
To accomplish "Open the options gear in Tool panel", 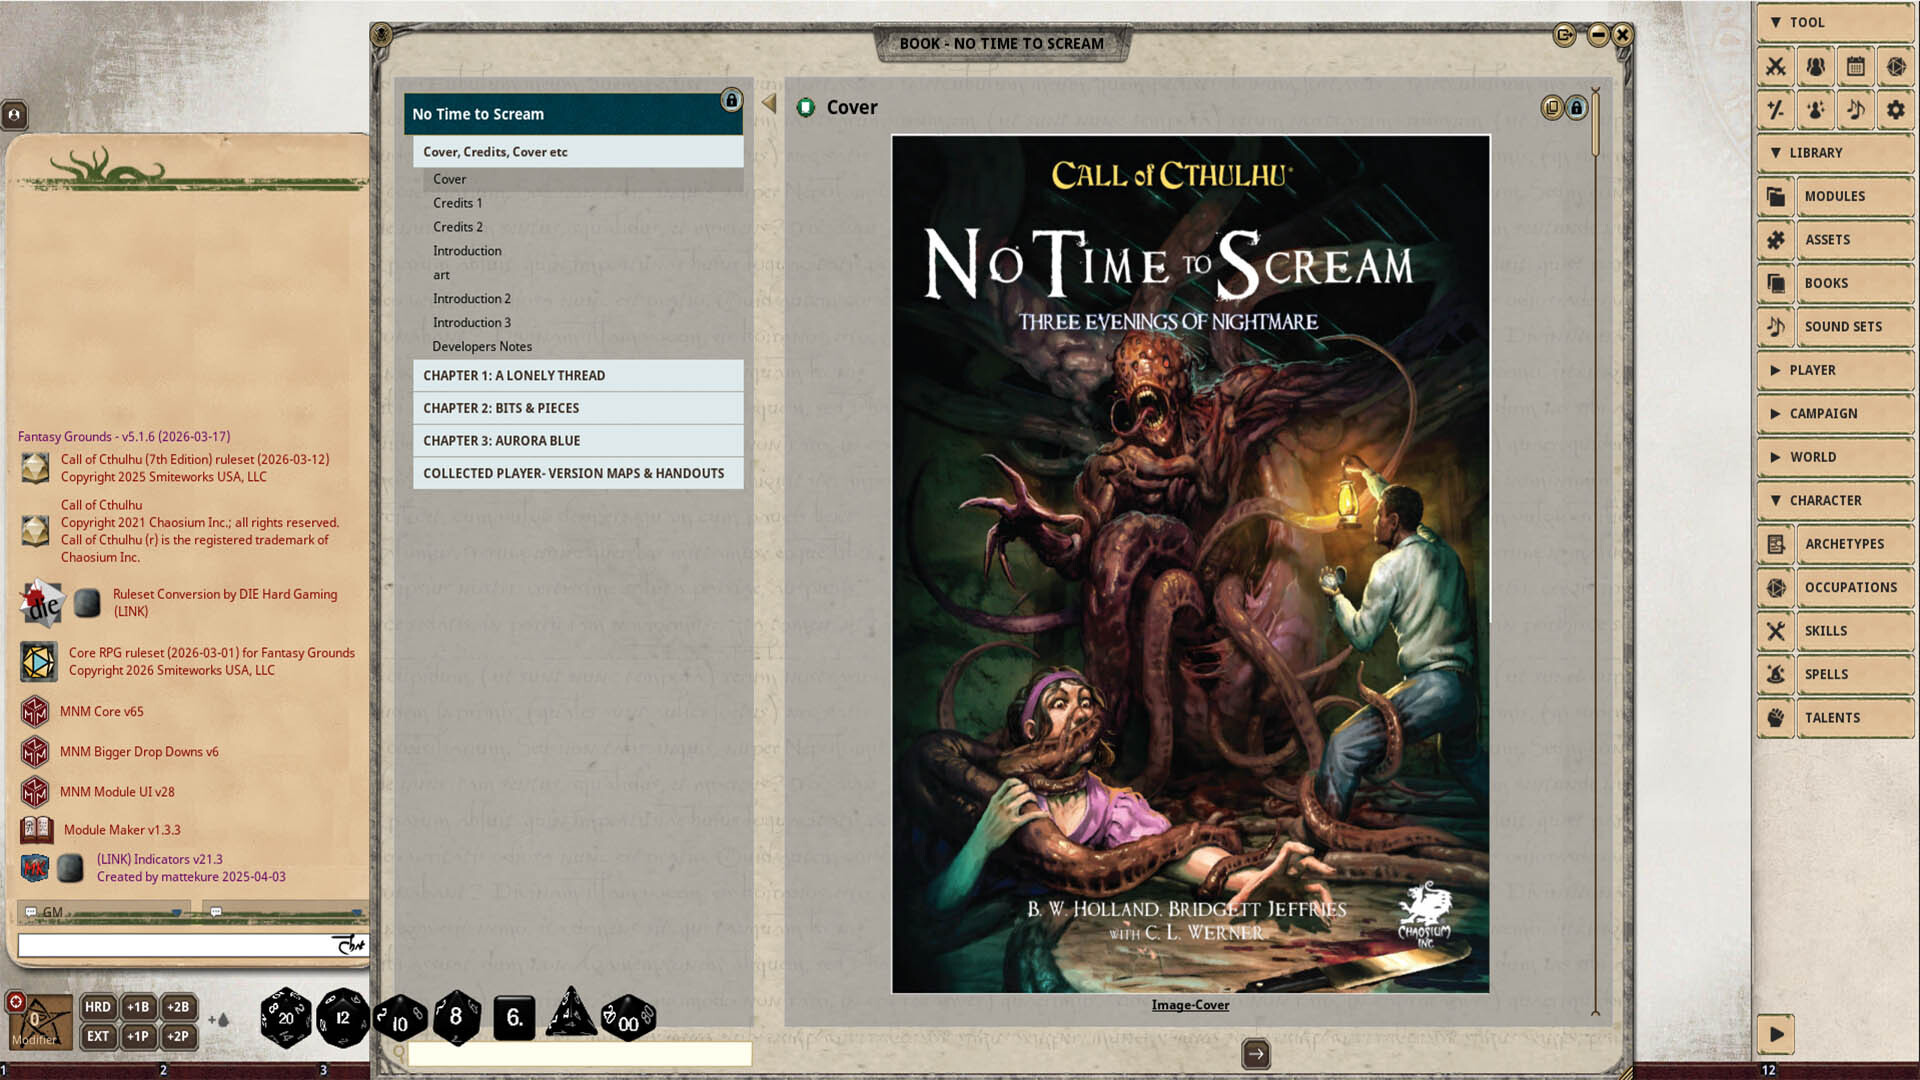I will point(1896,110).
